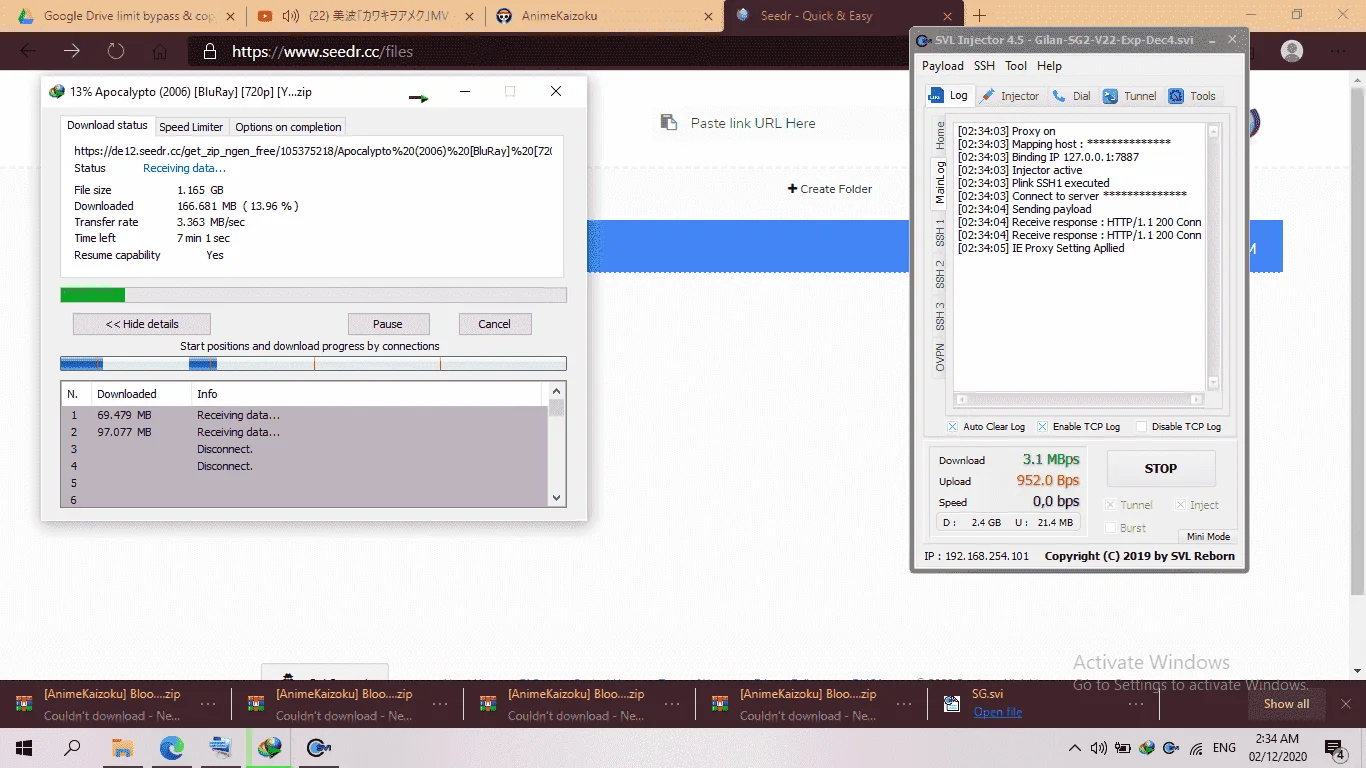This screenshot has width=1366, height=768.
Task: Check the Disable TCP Log checkbox
Action: pos(1141,427)
